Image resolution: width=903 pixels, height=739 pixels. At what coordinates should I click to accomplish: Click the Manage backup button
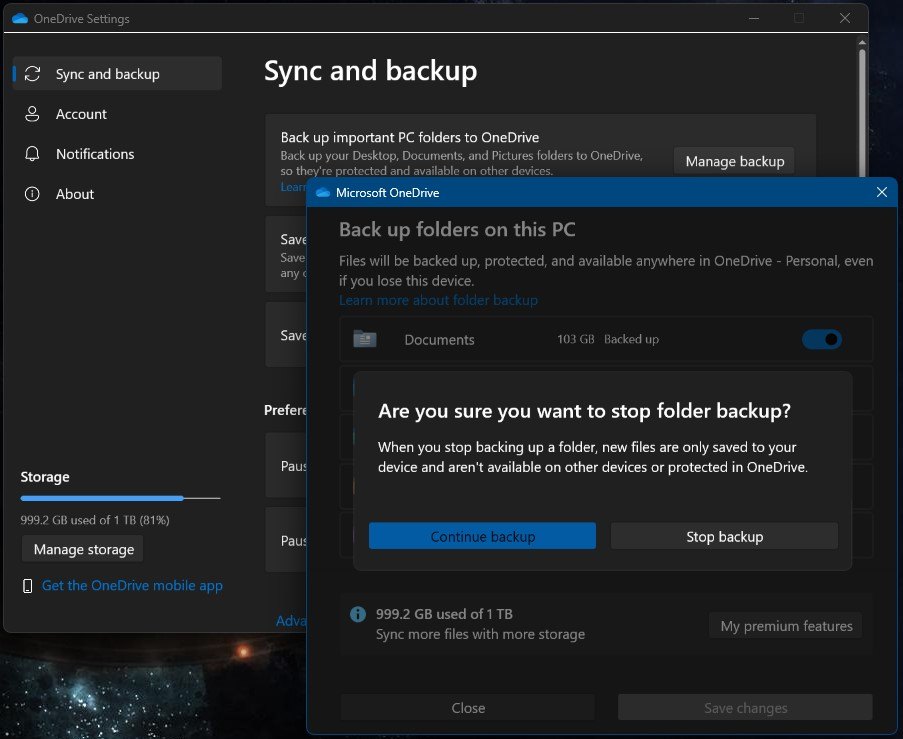coord(734,161)
